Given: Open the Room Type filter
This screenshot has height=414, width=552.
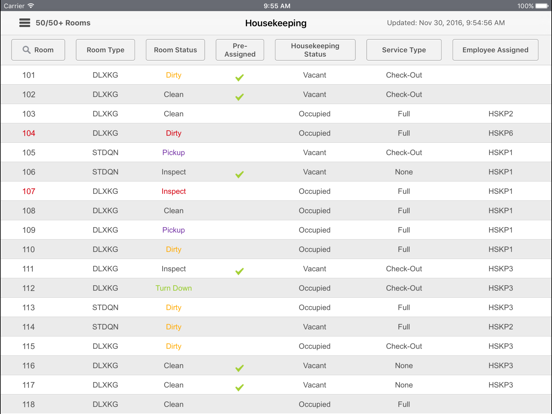Looking at the screenshot, I should (x=105, y=50).
